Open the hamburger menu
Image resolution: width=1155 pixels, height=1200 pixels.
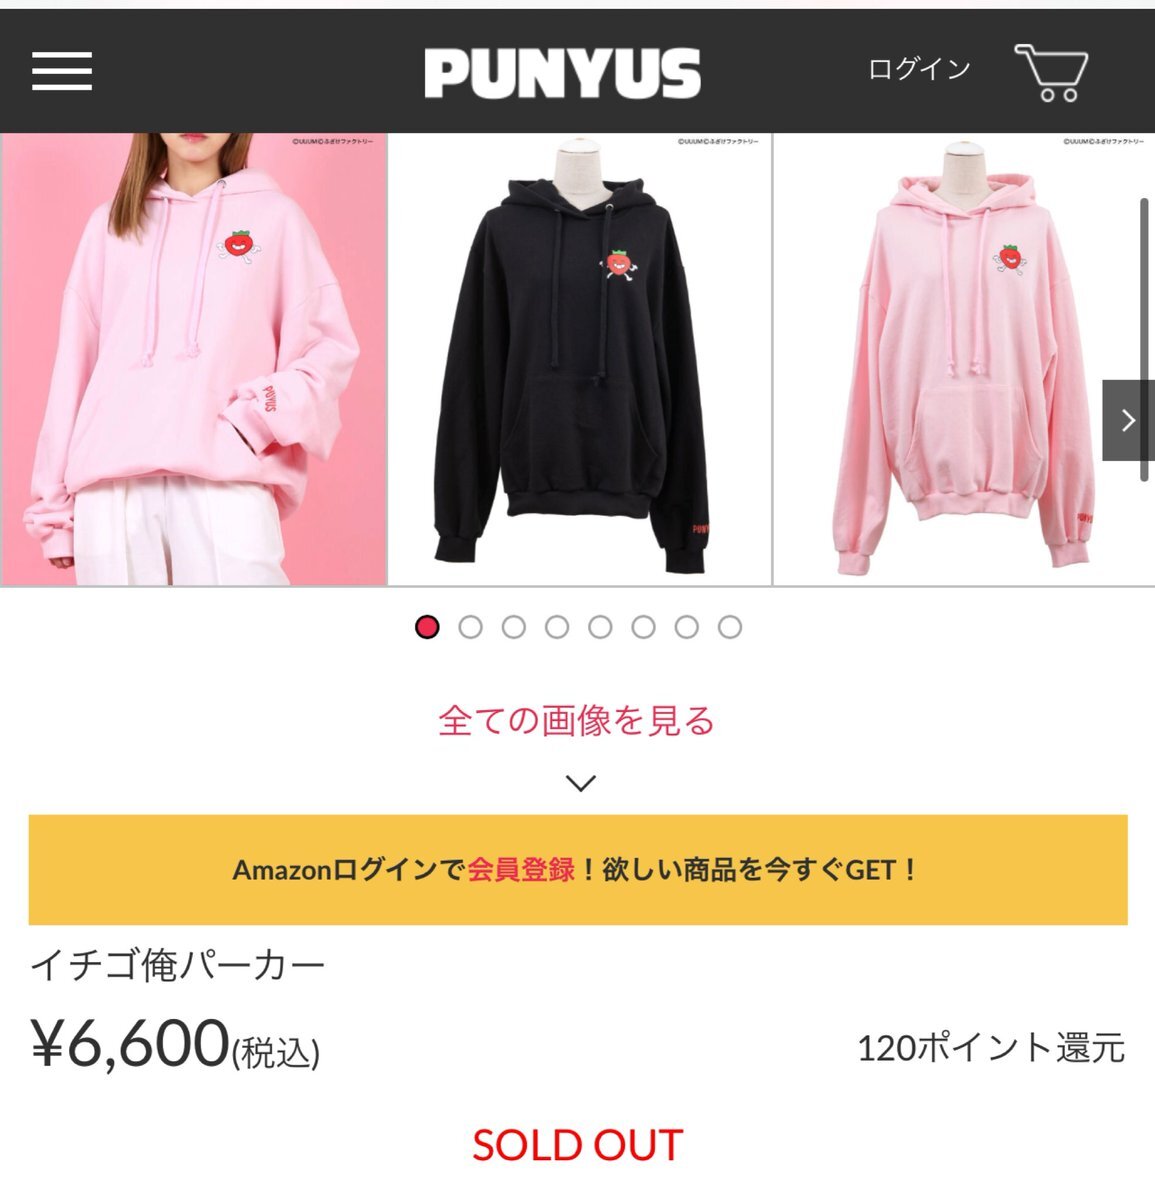pyautogui.click(x=62, y=72)
